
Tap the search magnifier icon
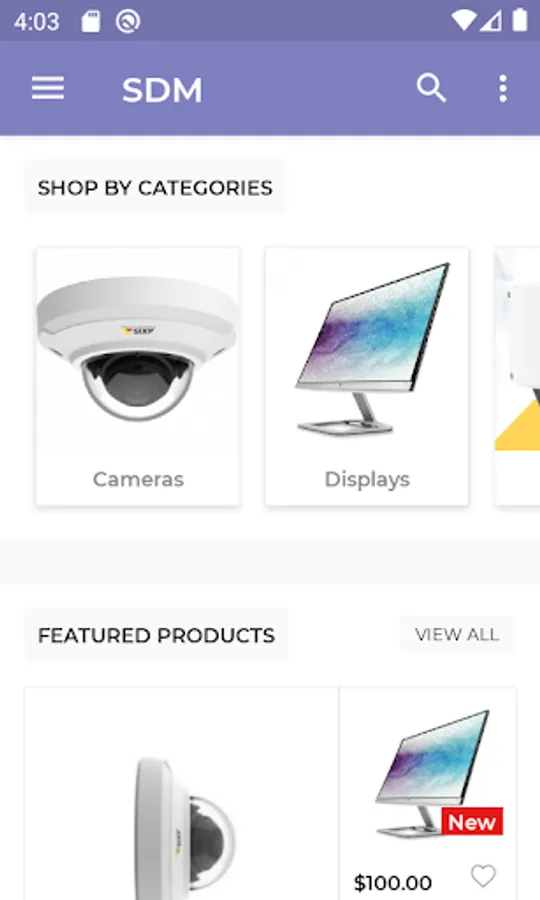431,88
